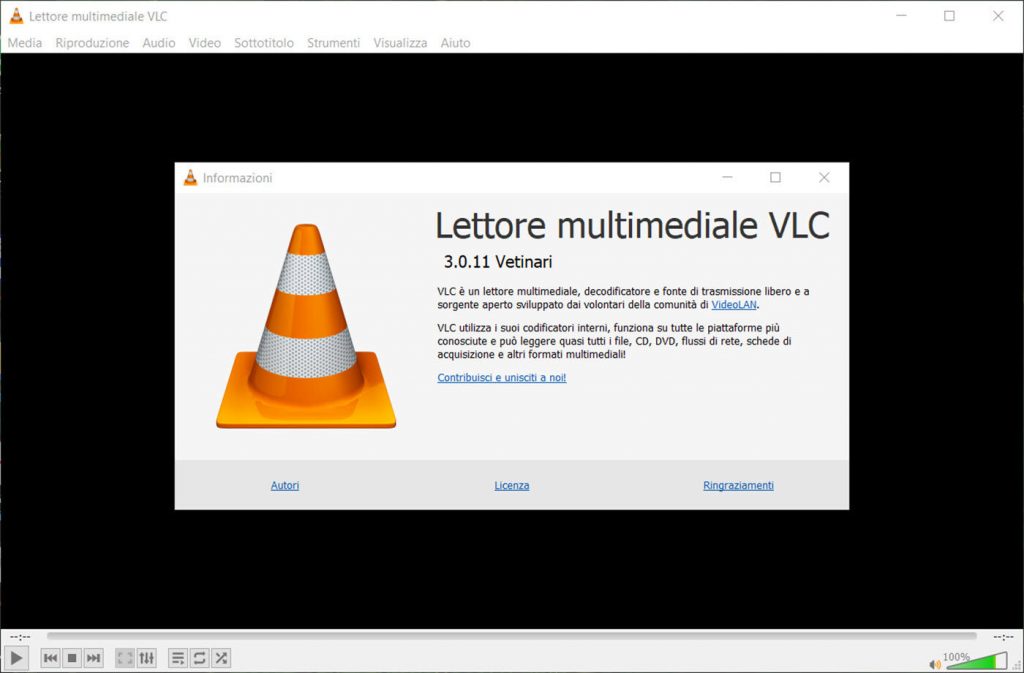Open the Licenza link
The image size is (1024, 673).
[512, 486]
